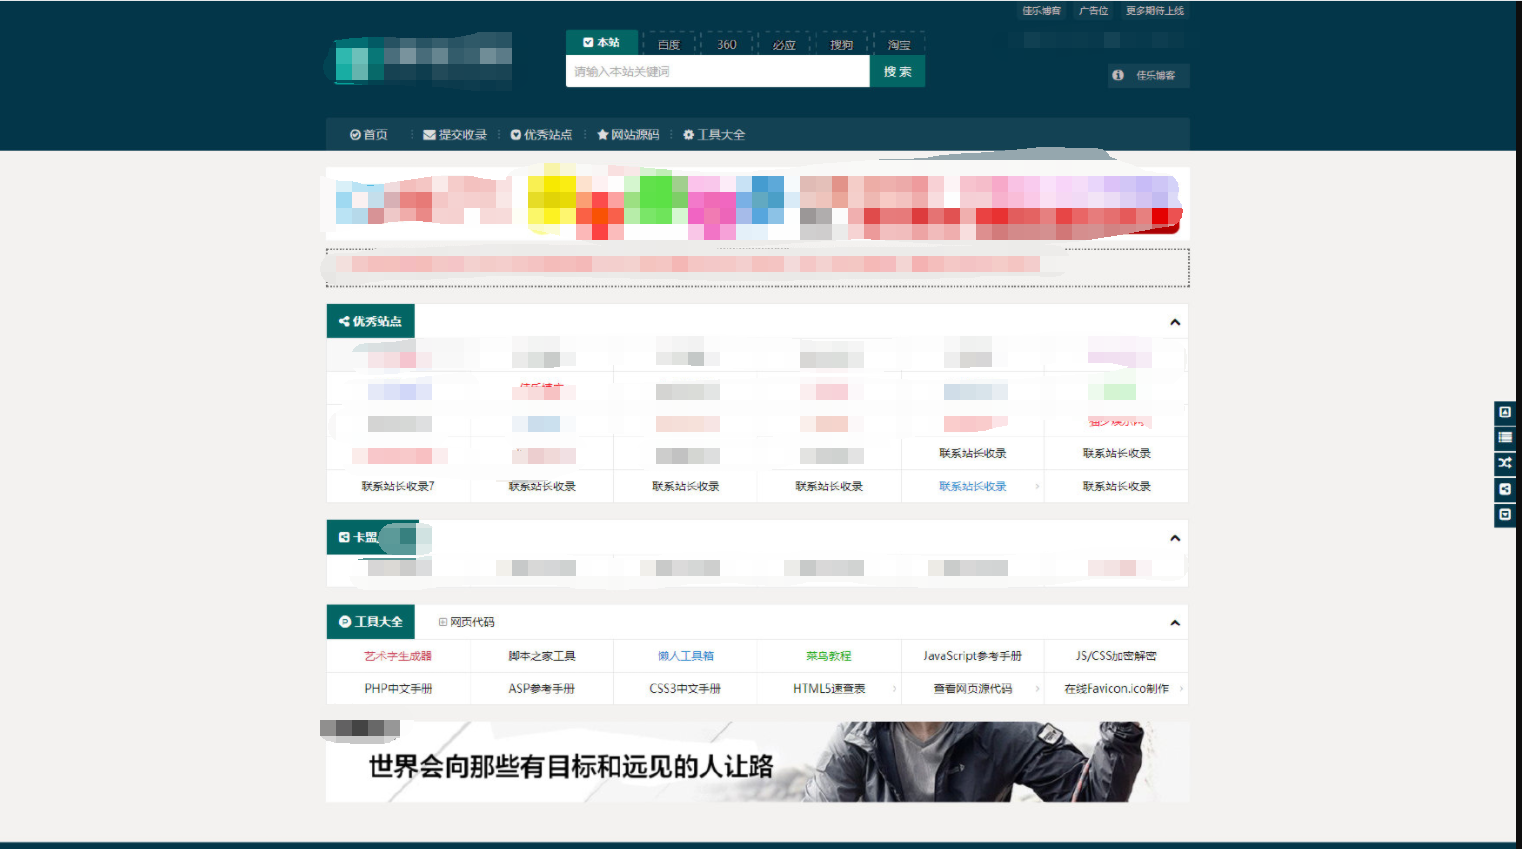Screen dimensions: 1522x849
Task: Click the share icon in 优秀站点 header
Action: pos(344,321)
